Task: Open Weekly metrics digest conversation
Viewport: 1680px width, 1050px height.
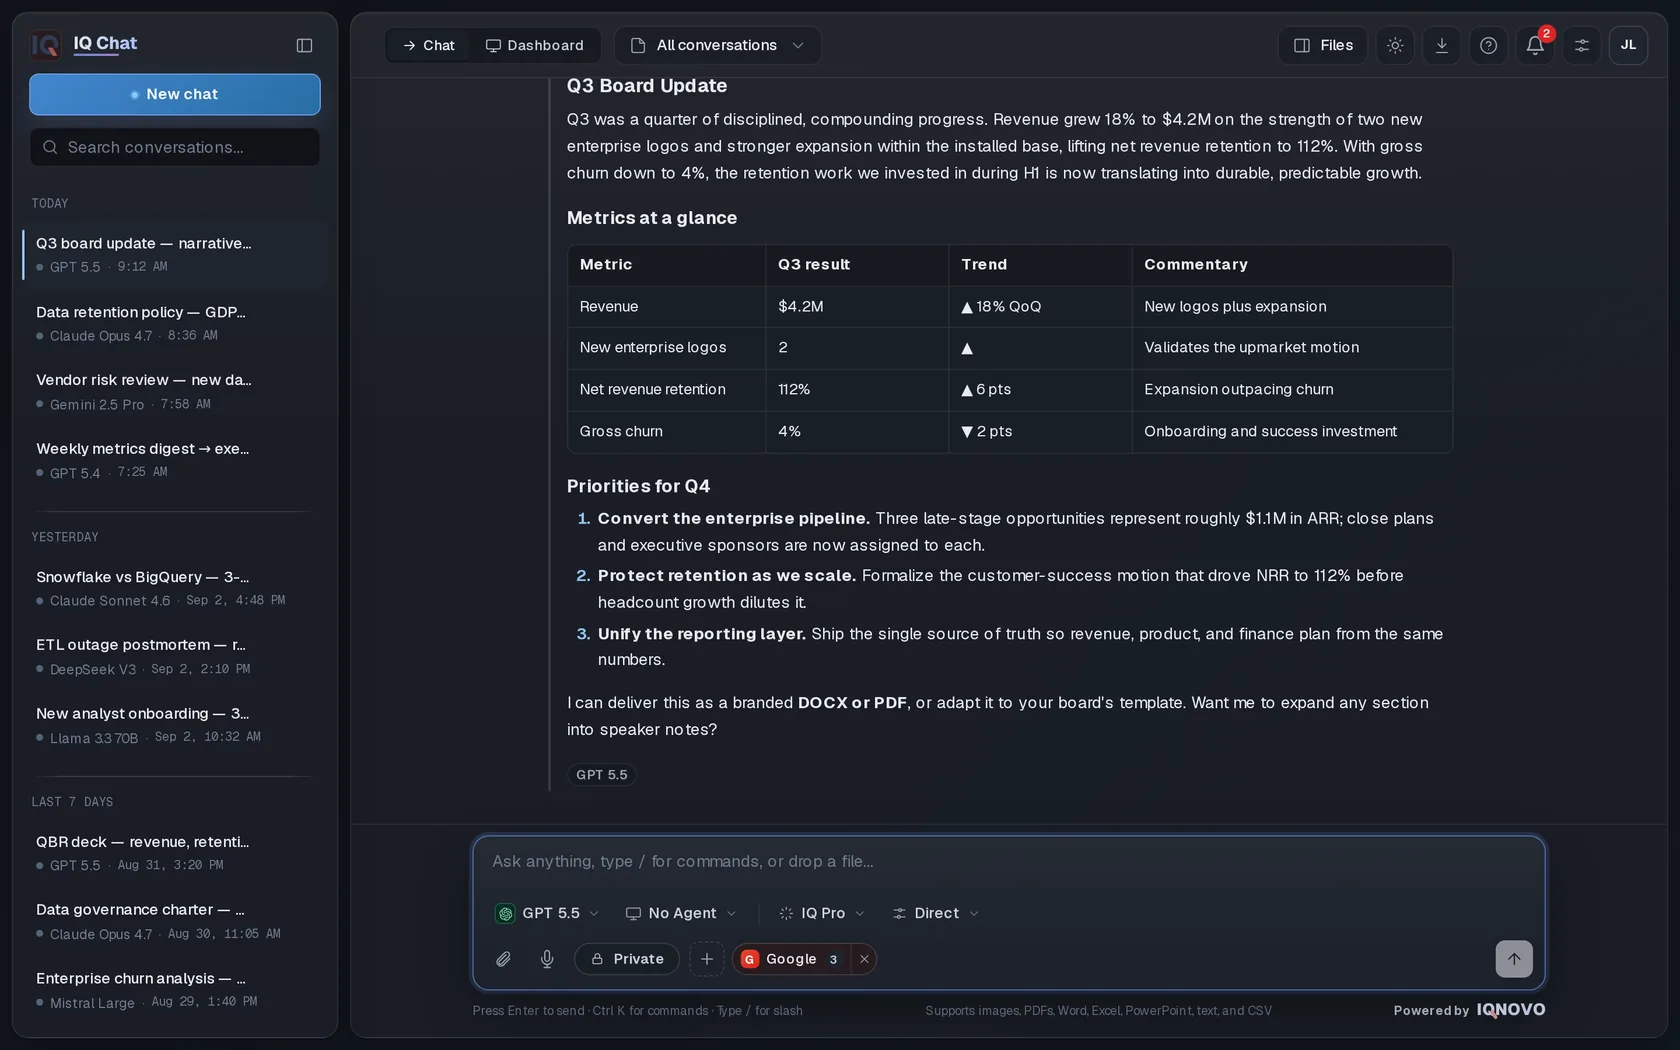Action: 175,460
